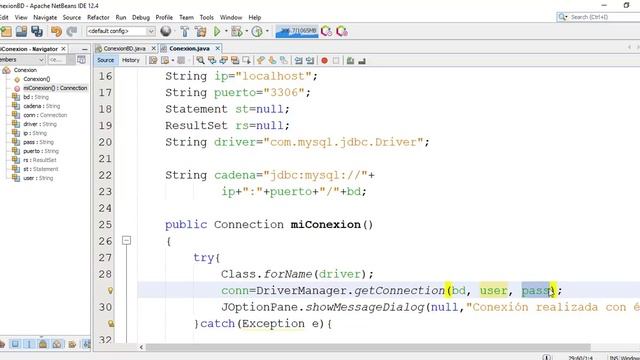
Task: Open the Debug menu
Action: pyautogui.click(x=141, y=18)
